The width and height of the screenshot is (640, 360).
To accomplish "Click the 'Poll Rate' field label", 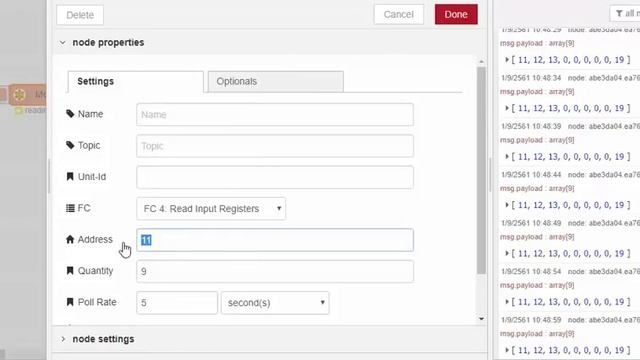I will pyautogui.click(x=97, y=302).
